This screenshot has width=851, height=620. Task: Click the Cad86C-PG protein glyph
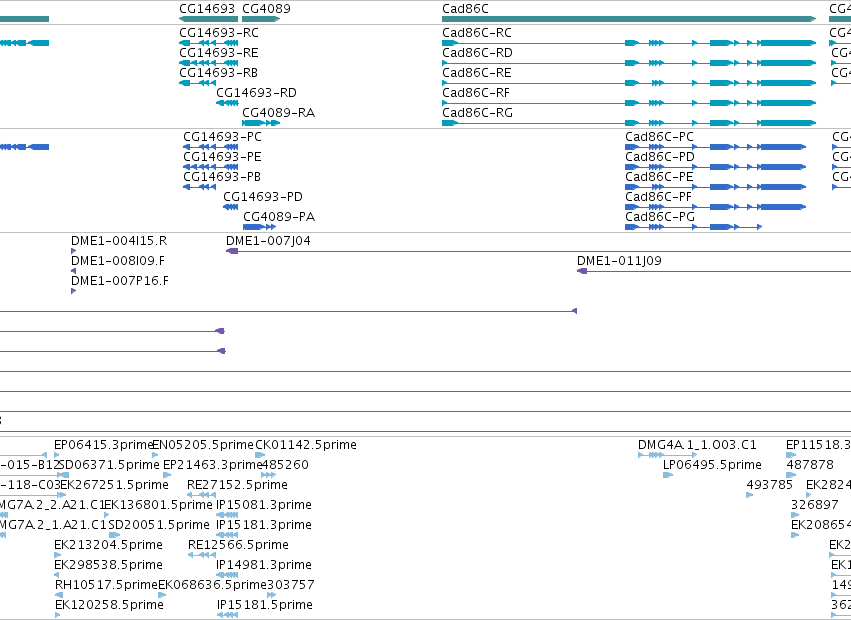694,227
